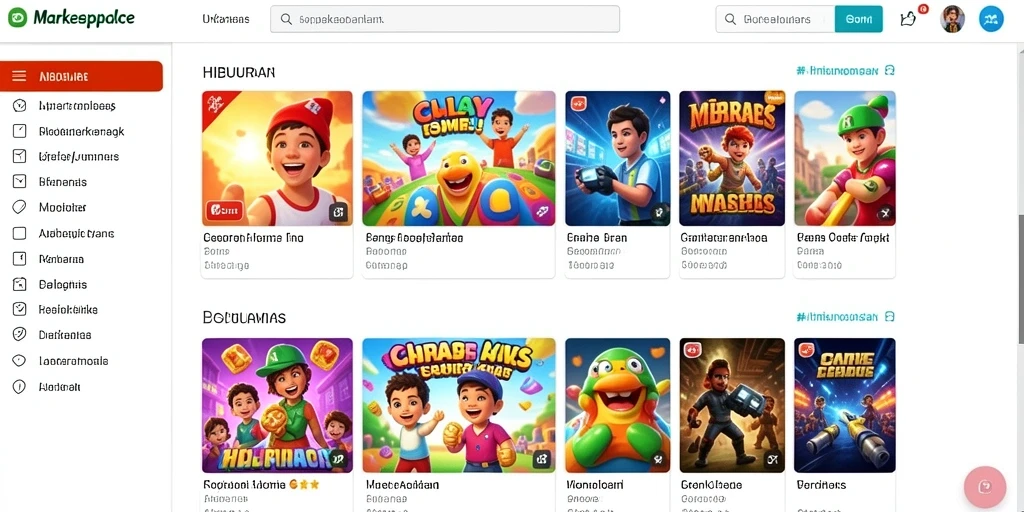Click the icon beside Reolokeiike
The height and width of the screenshot is (512, 1024).
coord(20,309)
